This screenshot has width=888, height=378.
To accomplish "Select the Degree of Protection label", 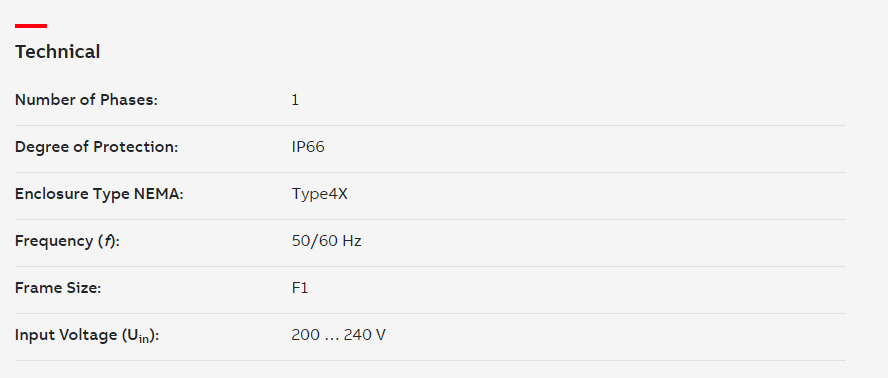I will point(96,147).
